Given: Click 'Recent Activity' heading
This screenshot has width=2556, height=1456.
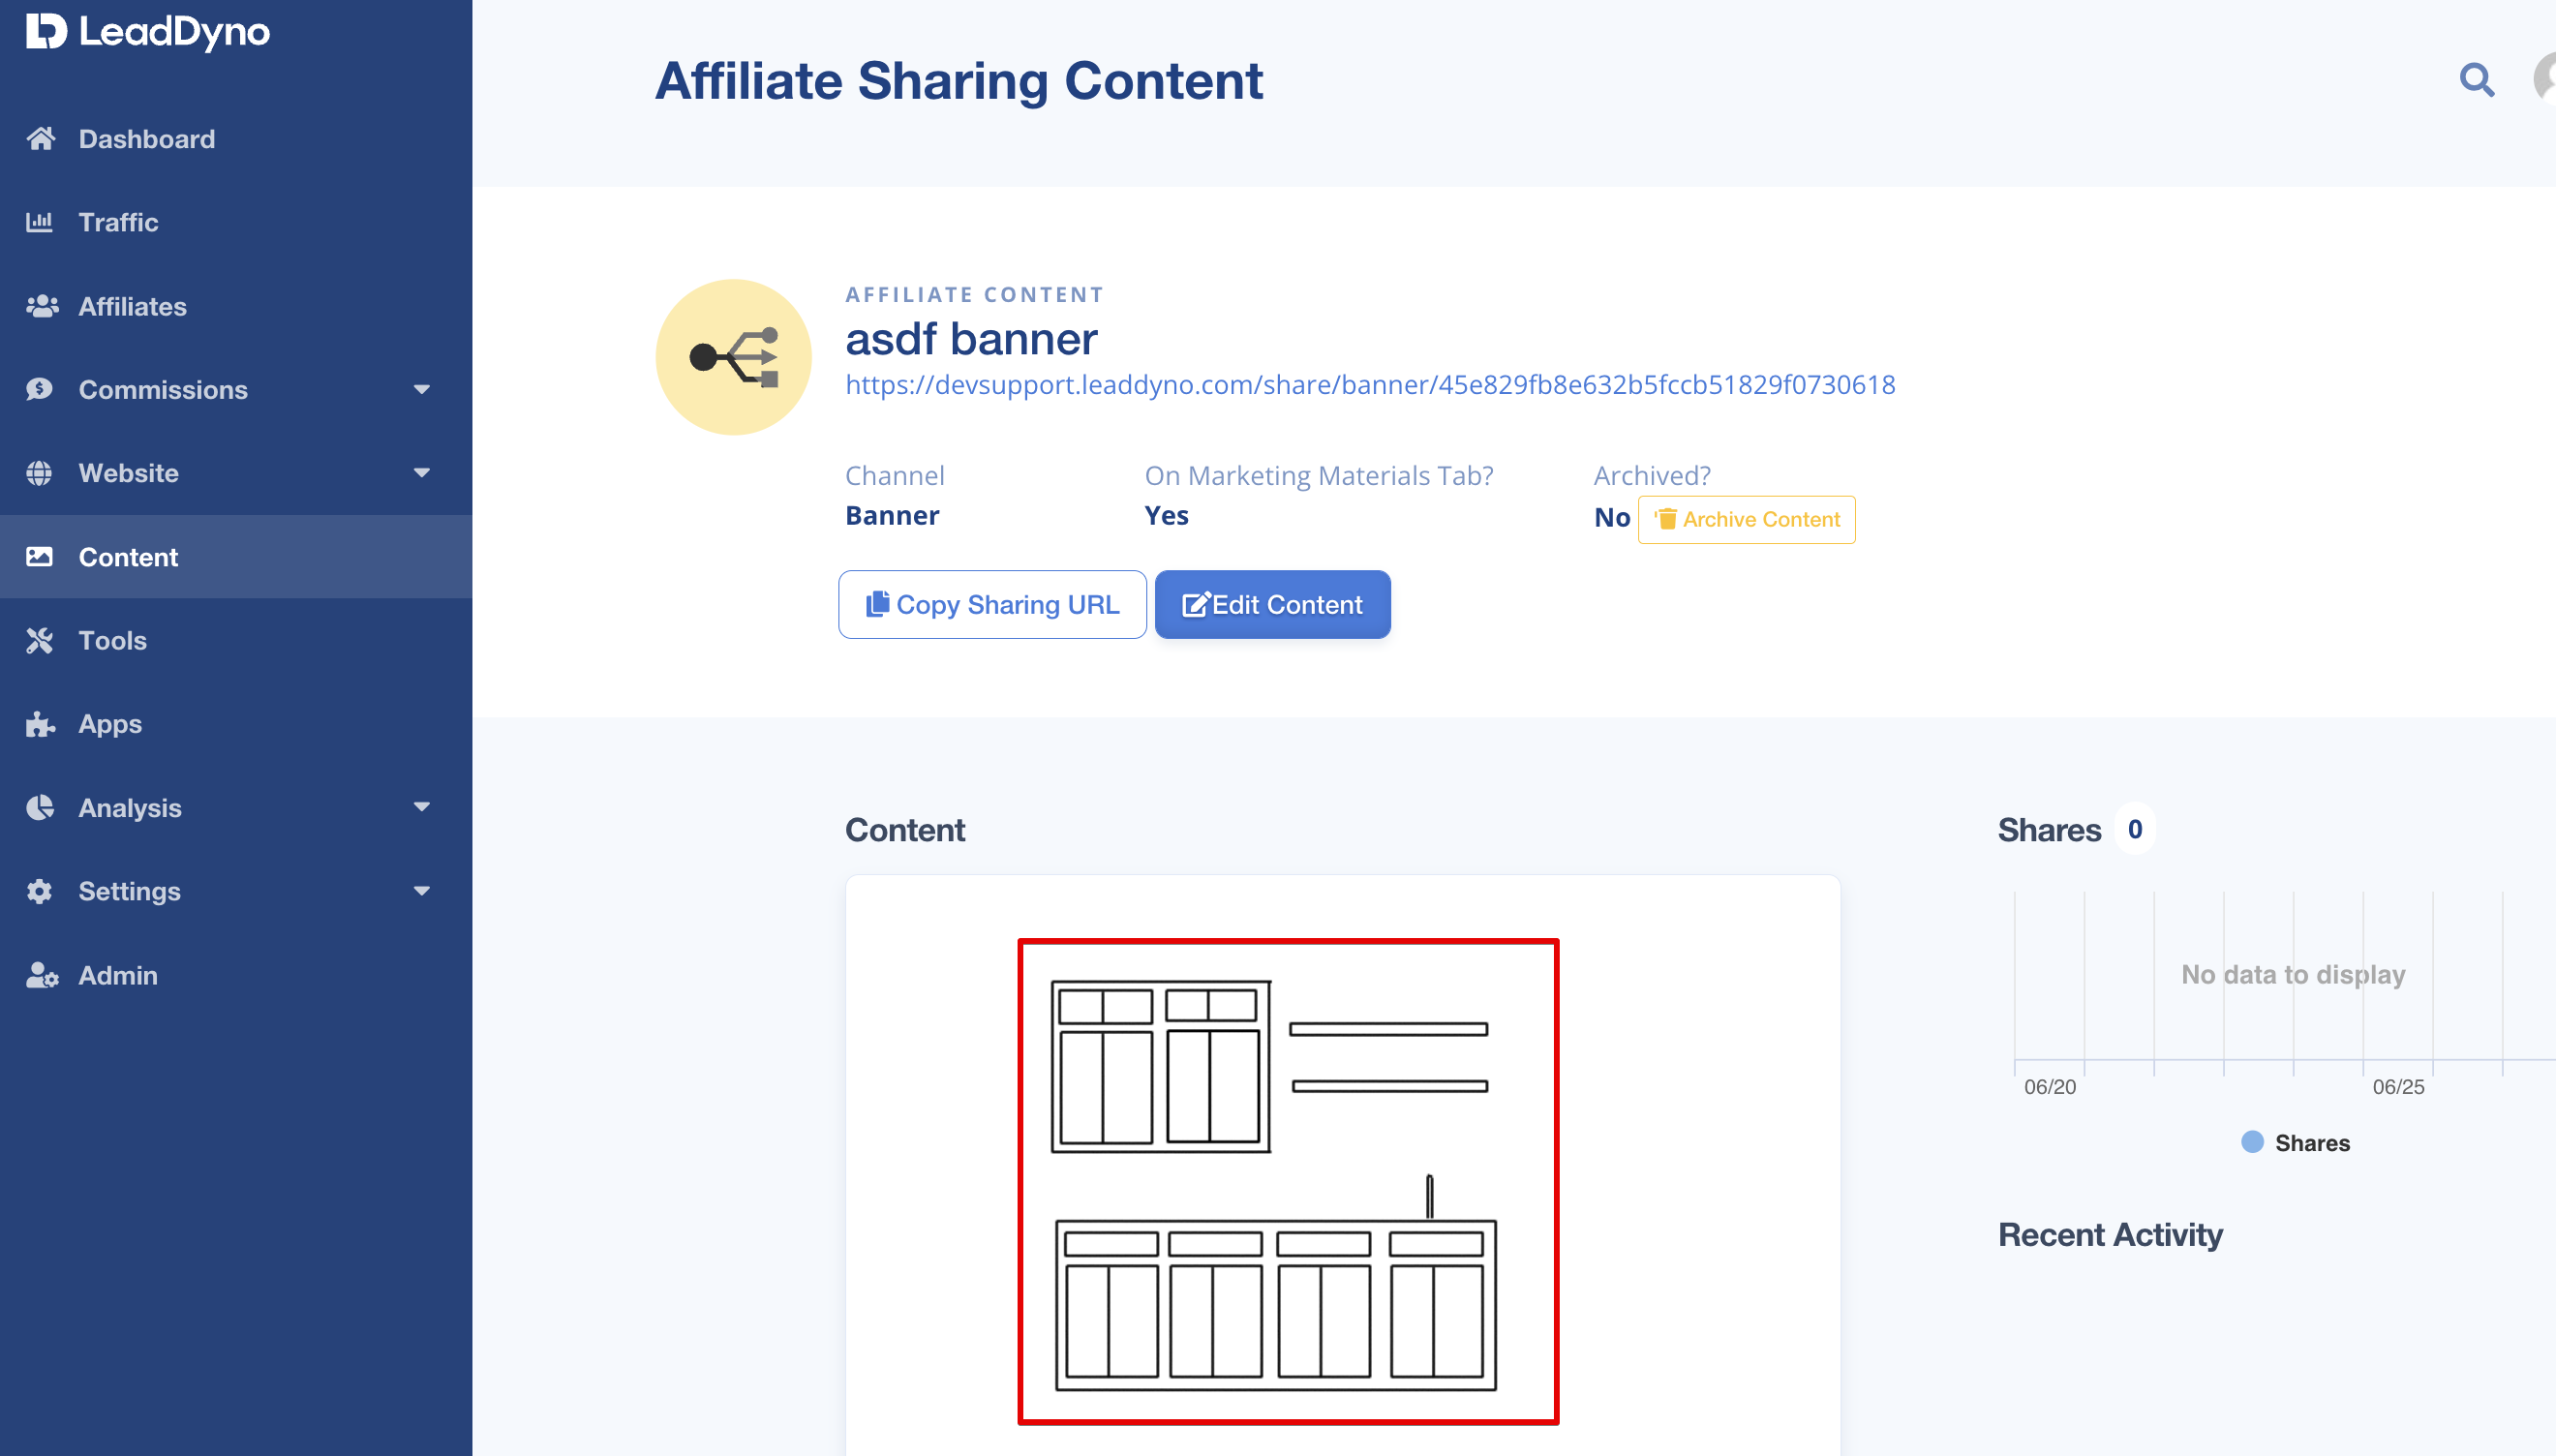Looking at the screenshot, I should [2110, 1234].
